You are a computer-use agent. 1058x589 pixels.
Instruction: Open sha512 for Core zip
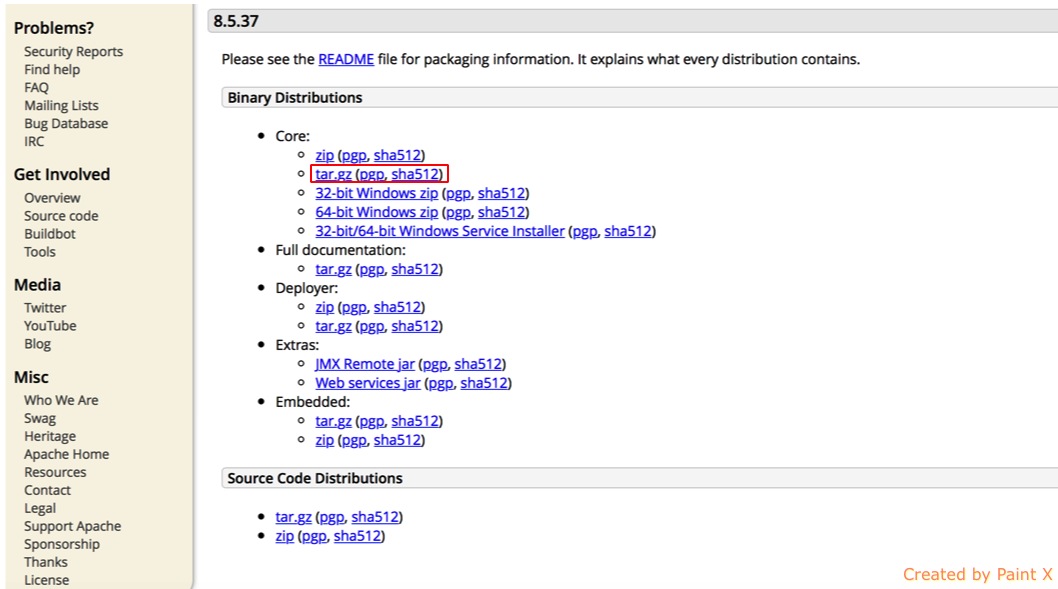point(397,155)
